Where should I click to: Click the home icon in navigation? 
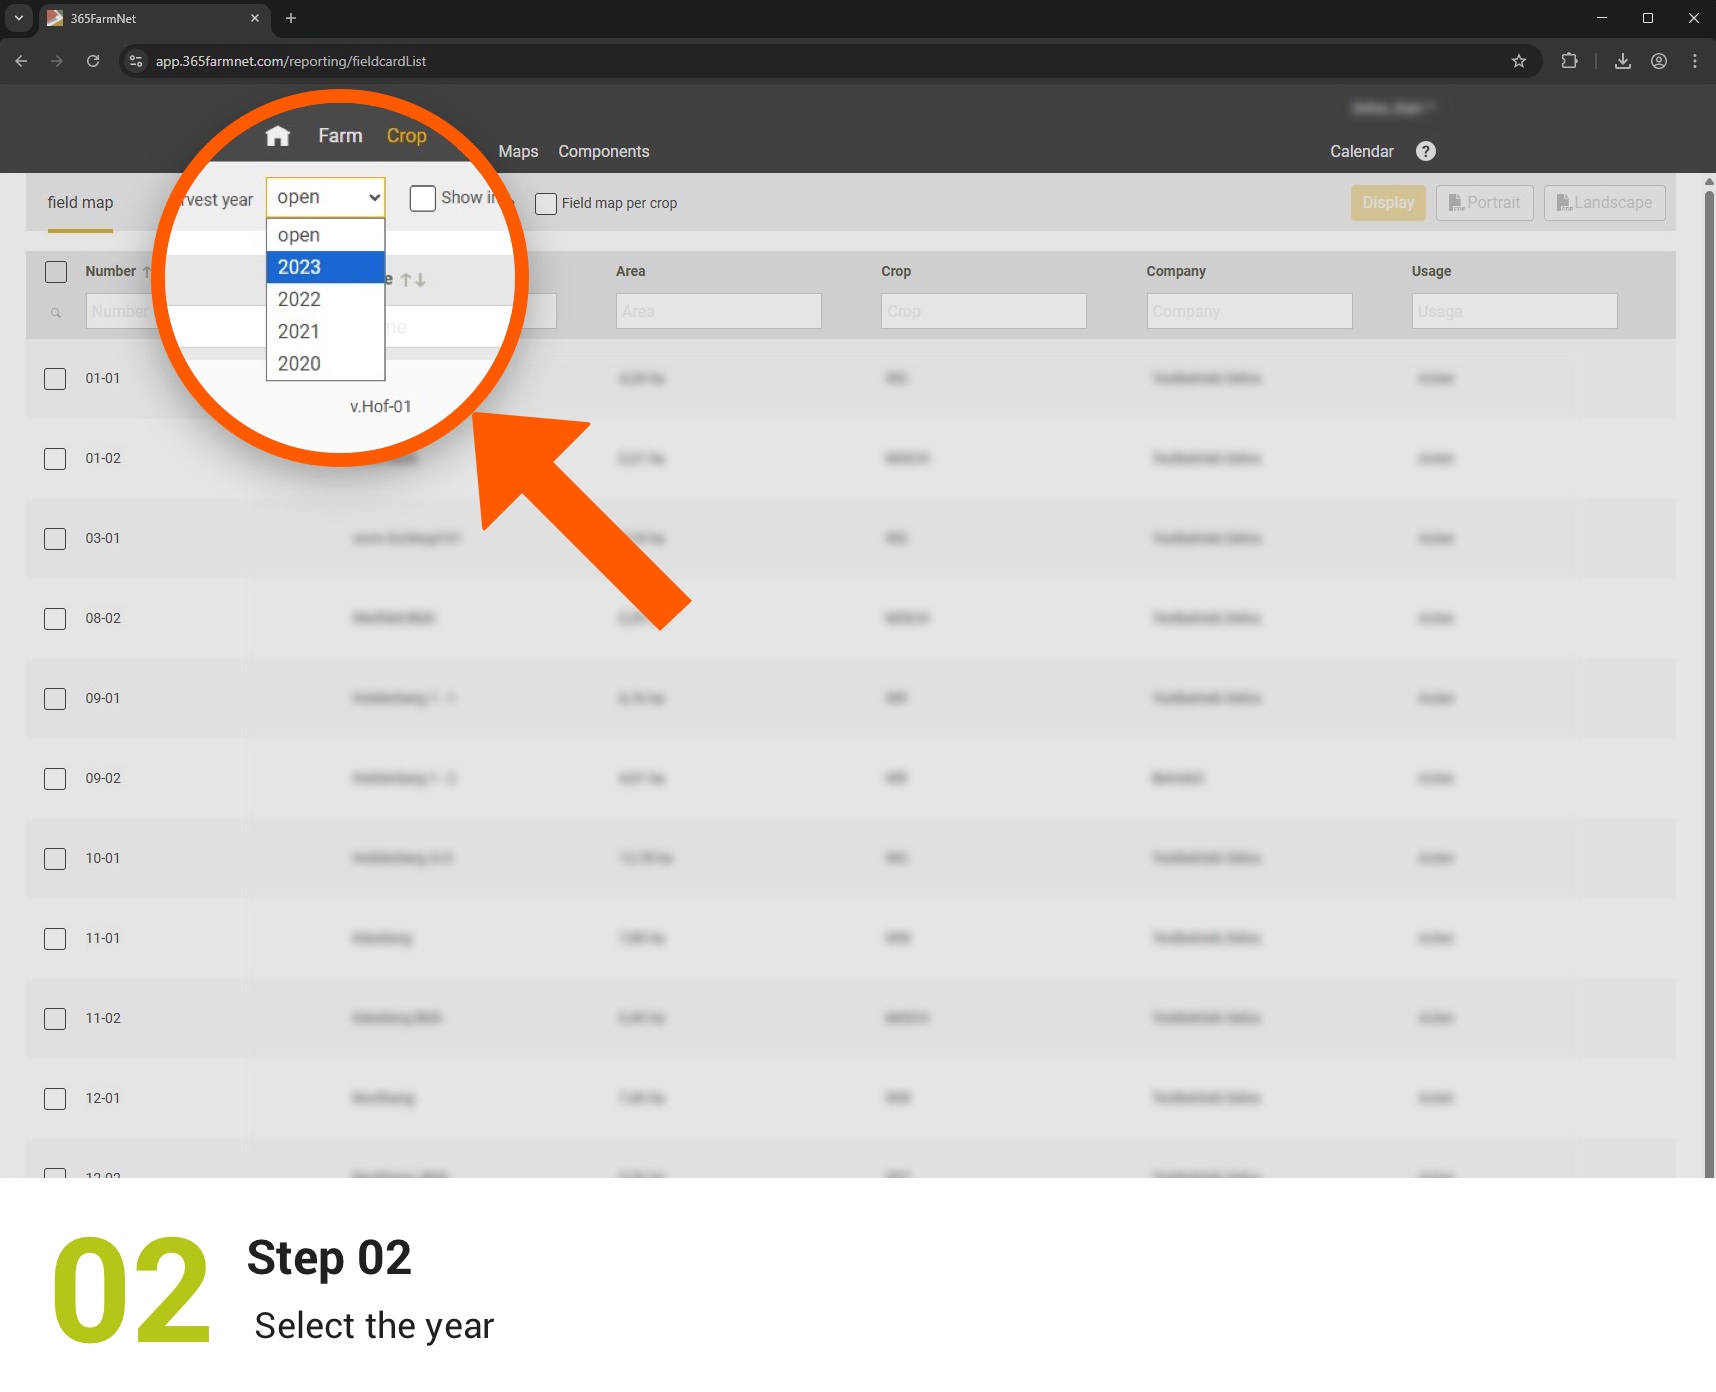[x=278, y=136]
